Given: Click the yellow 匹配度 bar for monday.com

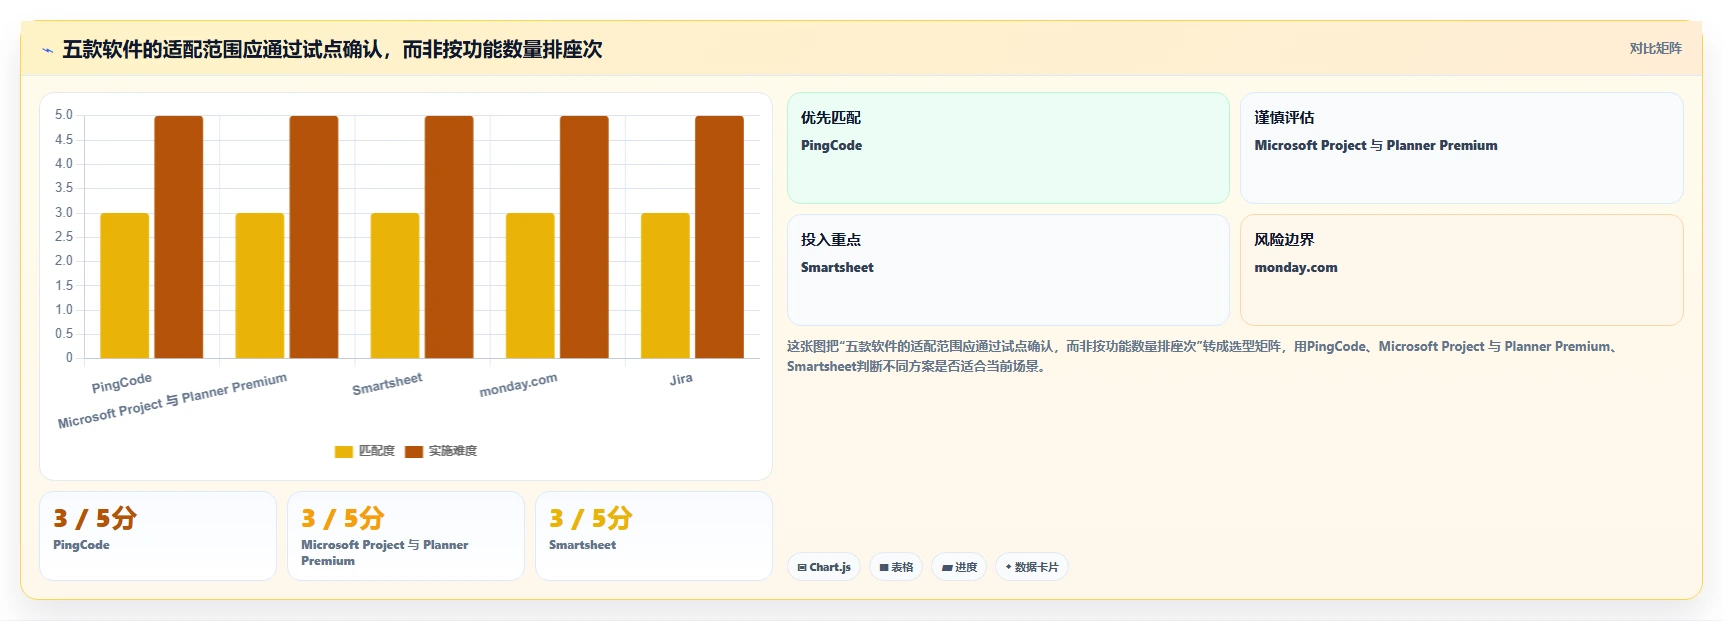Looking at the screenshot, I should (530, 285).
